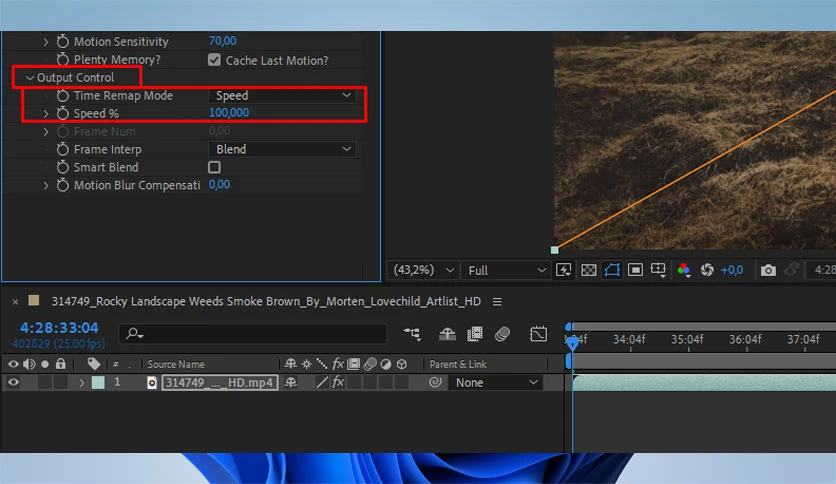The height and width of the screenshot is (484, 836).
Task: Click Fast Previews icon in viewer
Action: tap(564, 270)
